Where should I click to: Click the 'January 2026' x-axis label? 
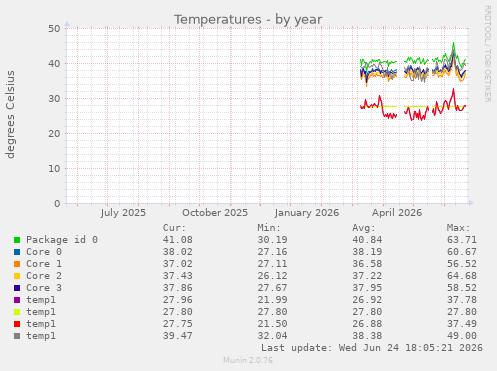tap(307, 213)
